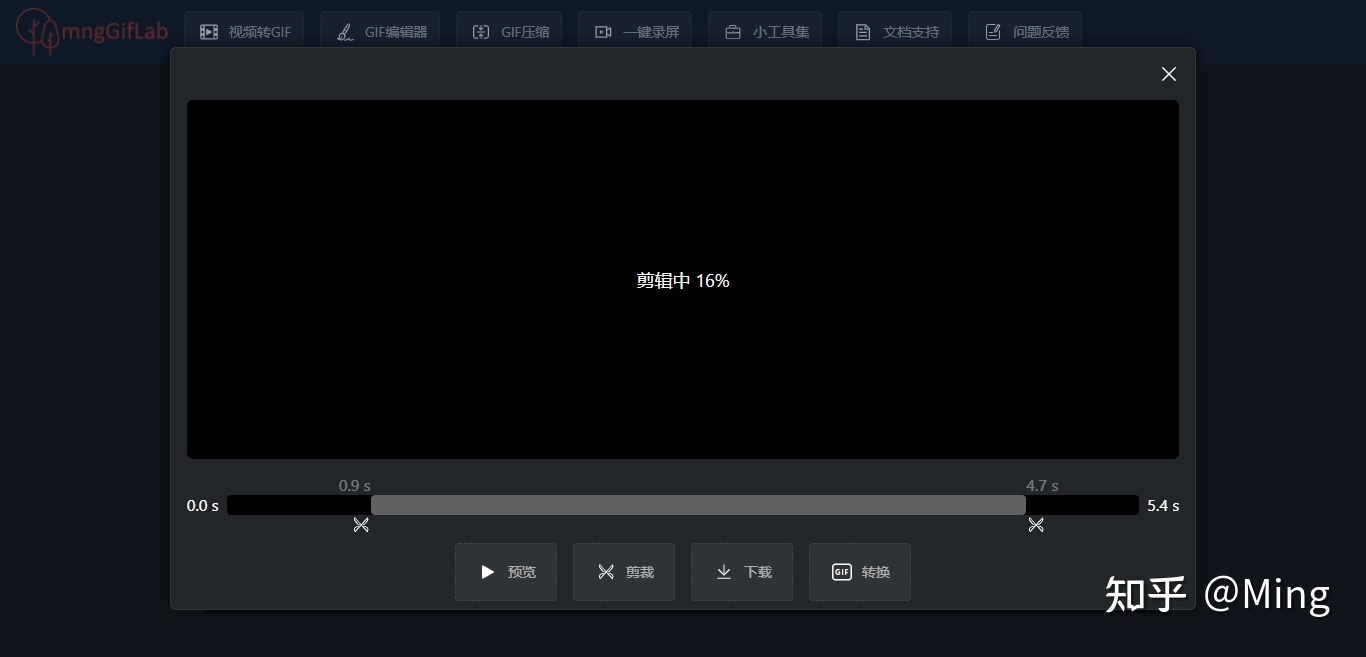1366x657 pixels.
Task: Open the 文档支持 menu item
Action: (x=895, y=32)
